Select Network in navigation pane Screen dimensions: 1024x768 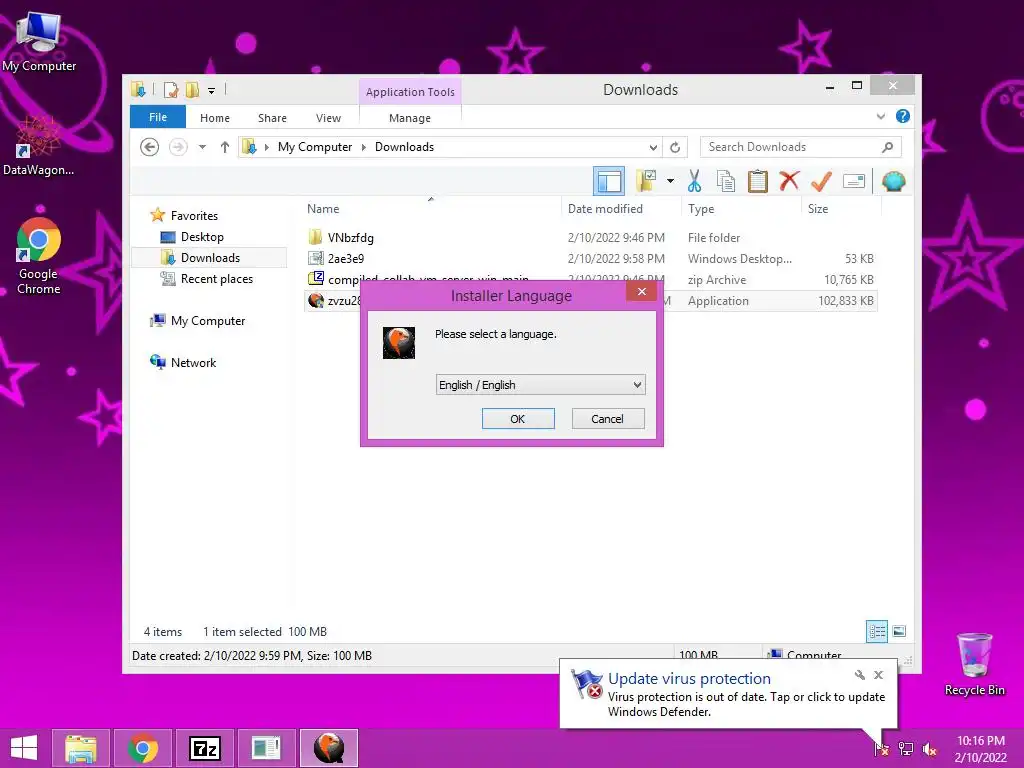(x=193, y=362)
